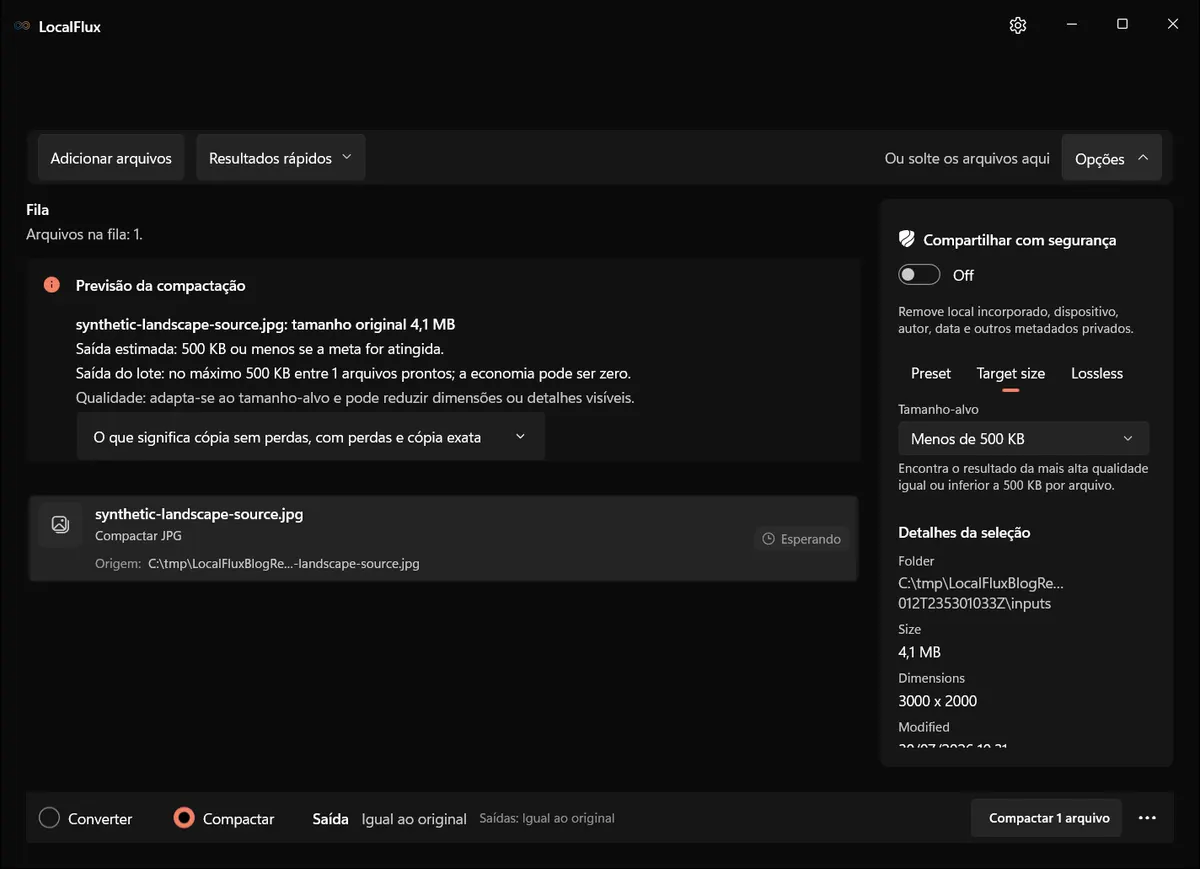Click the Saída estimada: 500 KB line

tap(260, 349)
